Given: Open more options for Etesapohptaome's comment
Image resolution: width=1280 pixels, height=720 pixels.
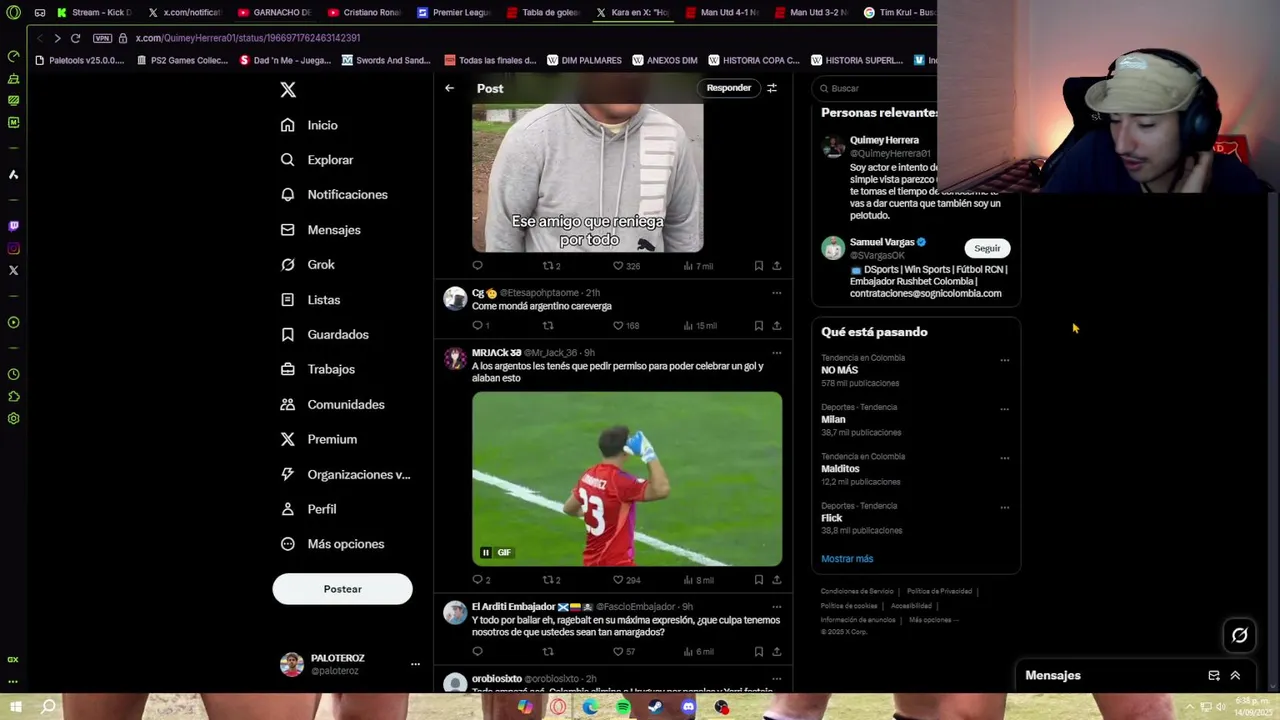Looking at the screenshot, I should (776, 293).
